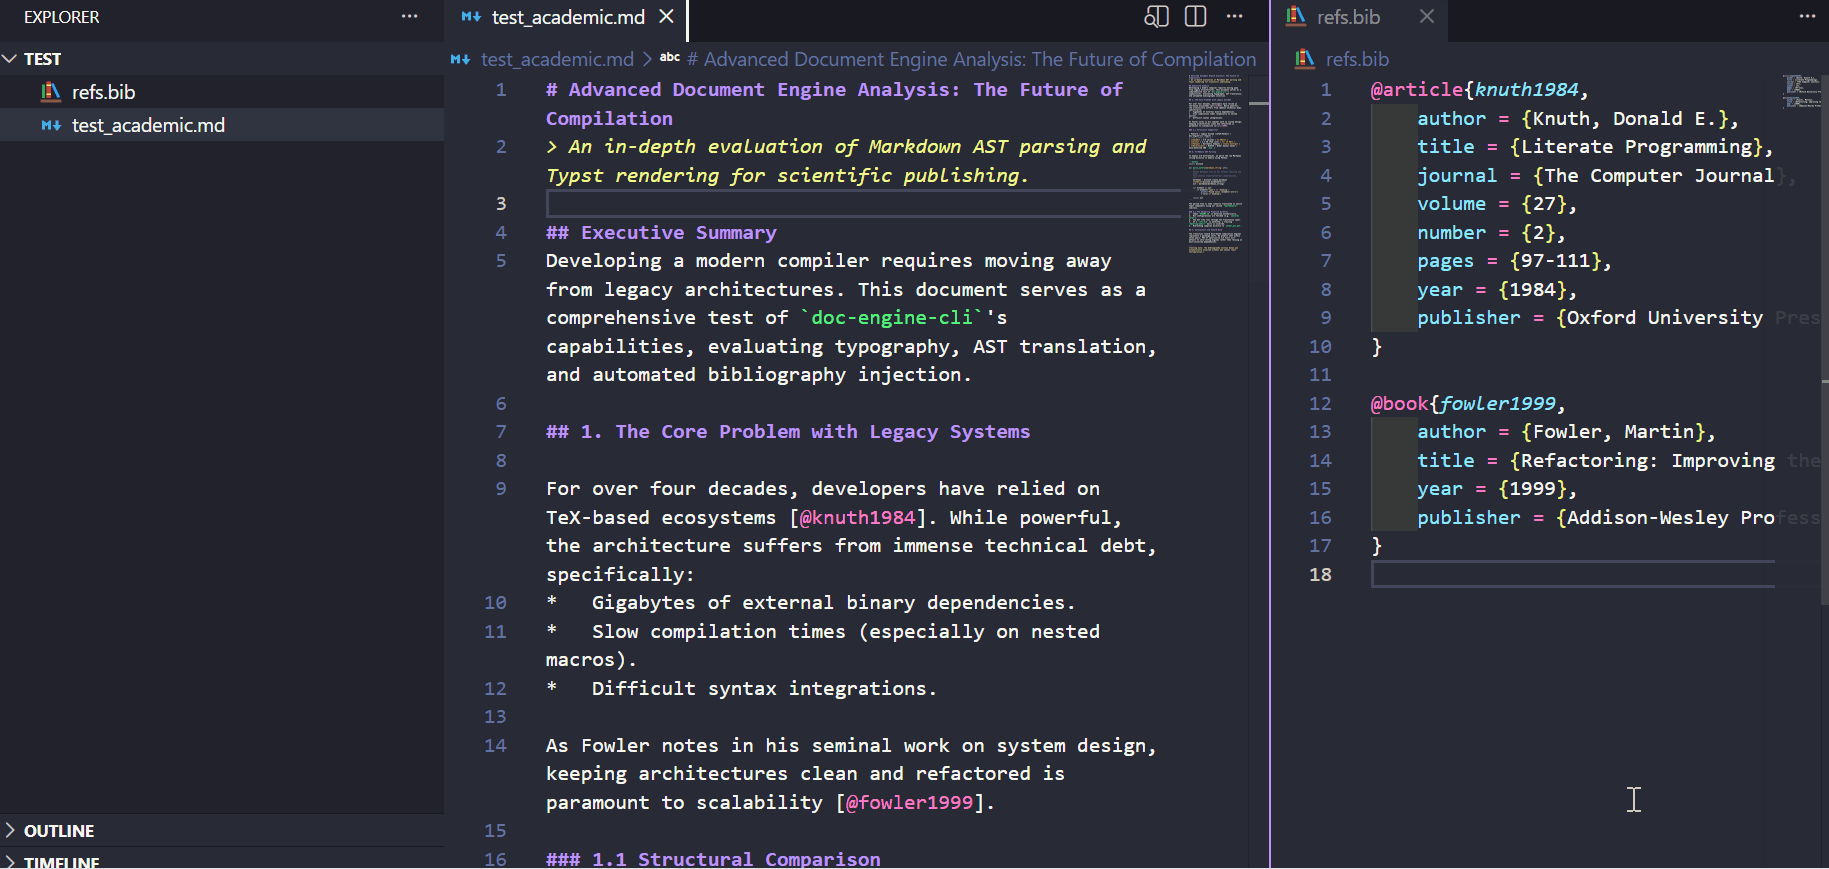The width and height of the screenshot is (1829, 869).
Task: Place cursor on '## 1. The Core Problem with Legacy Systems'
Action: (x=788, y=432)
